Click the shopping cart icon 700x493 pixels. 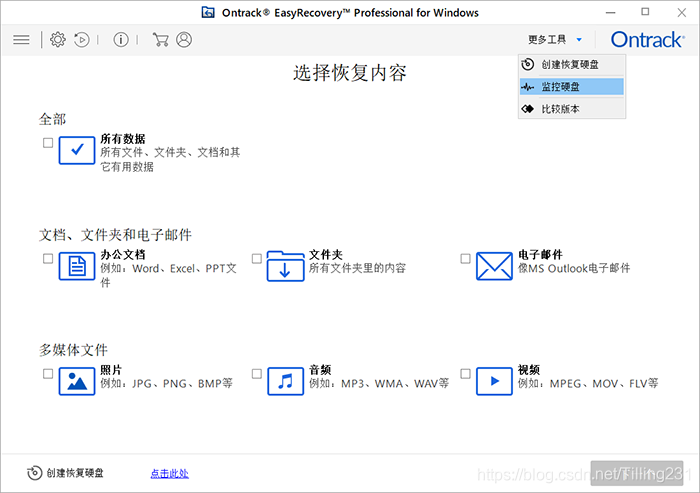[x=160, y=40]
